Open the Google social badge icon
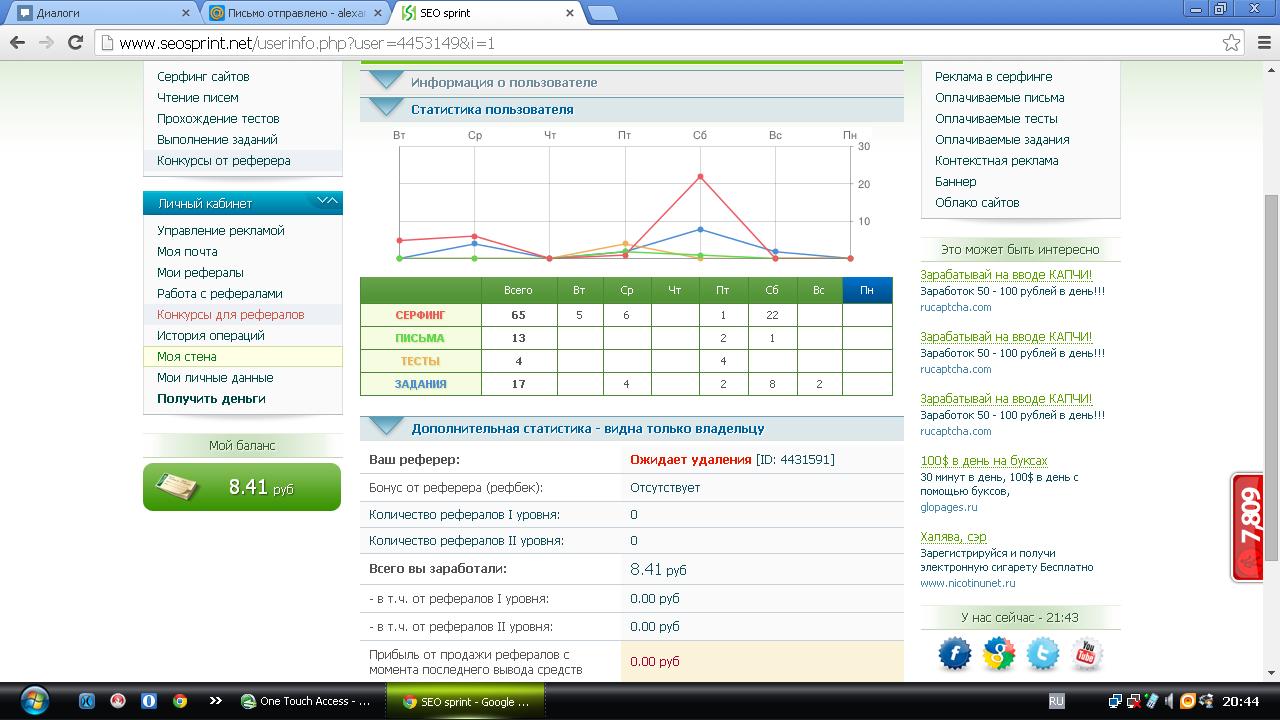This screenshot has height=720, width=1280. 998,654
